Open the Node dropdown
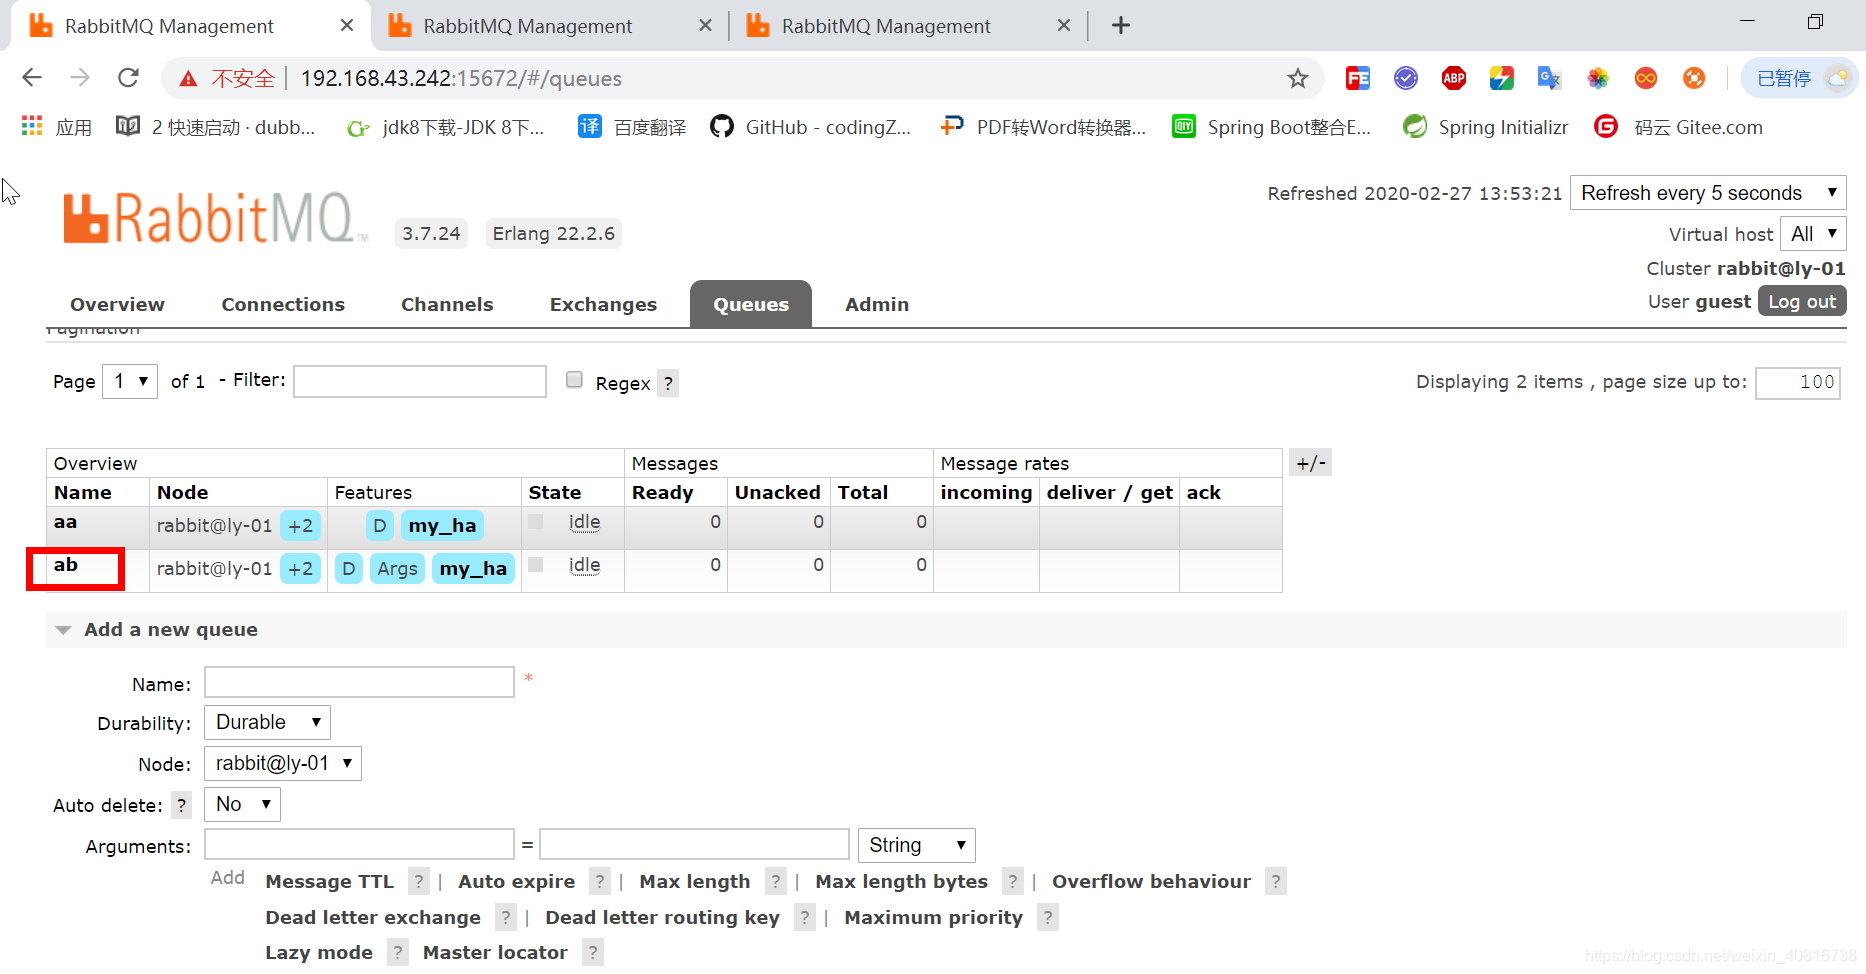Image resolution: width=1866 pixels, height=974 pixels. point(283,763)
